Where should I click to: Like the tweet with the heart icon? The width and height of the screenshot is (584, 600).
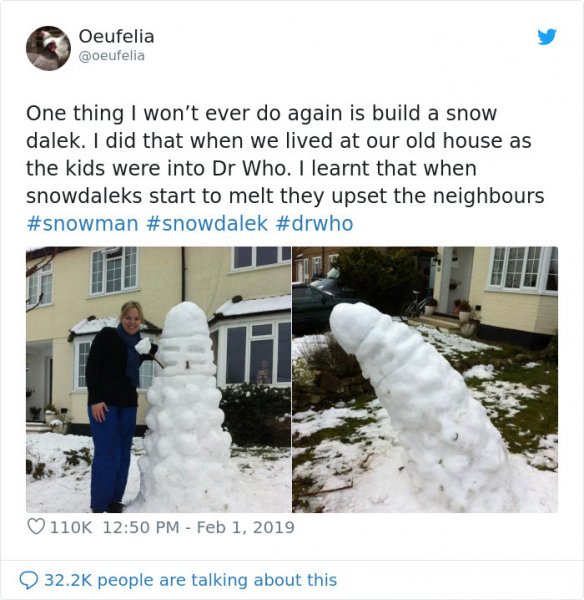tap(36, 527)
